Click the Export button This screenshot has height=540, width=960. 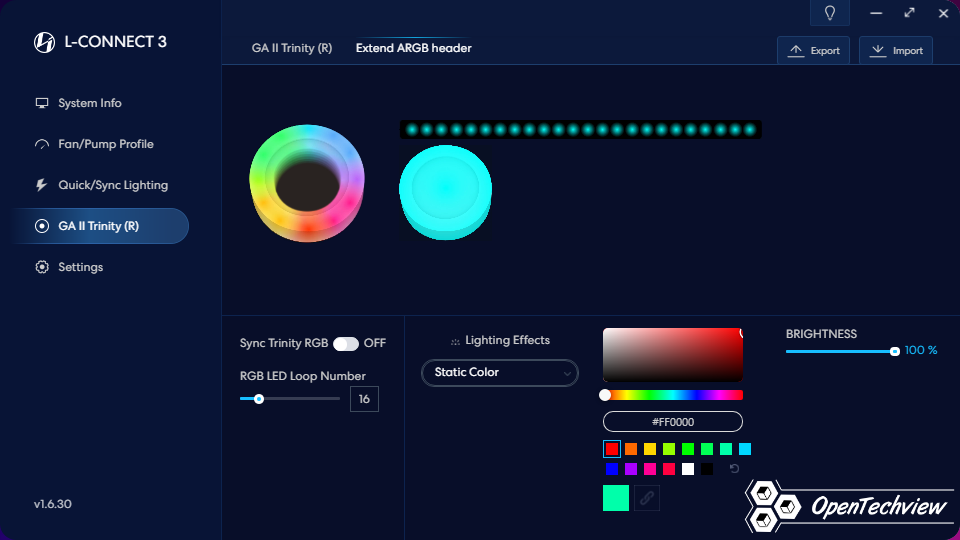point(813,50)
